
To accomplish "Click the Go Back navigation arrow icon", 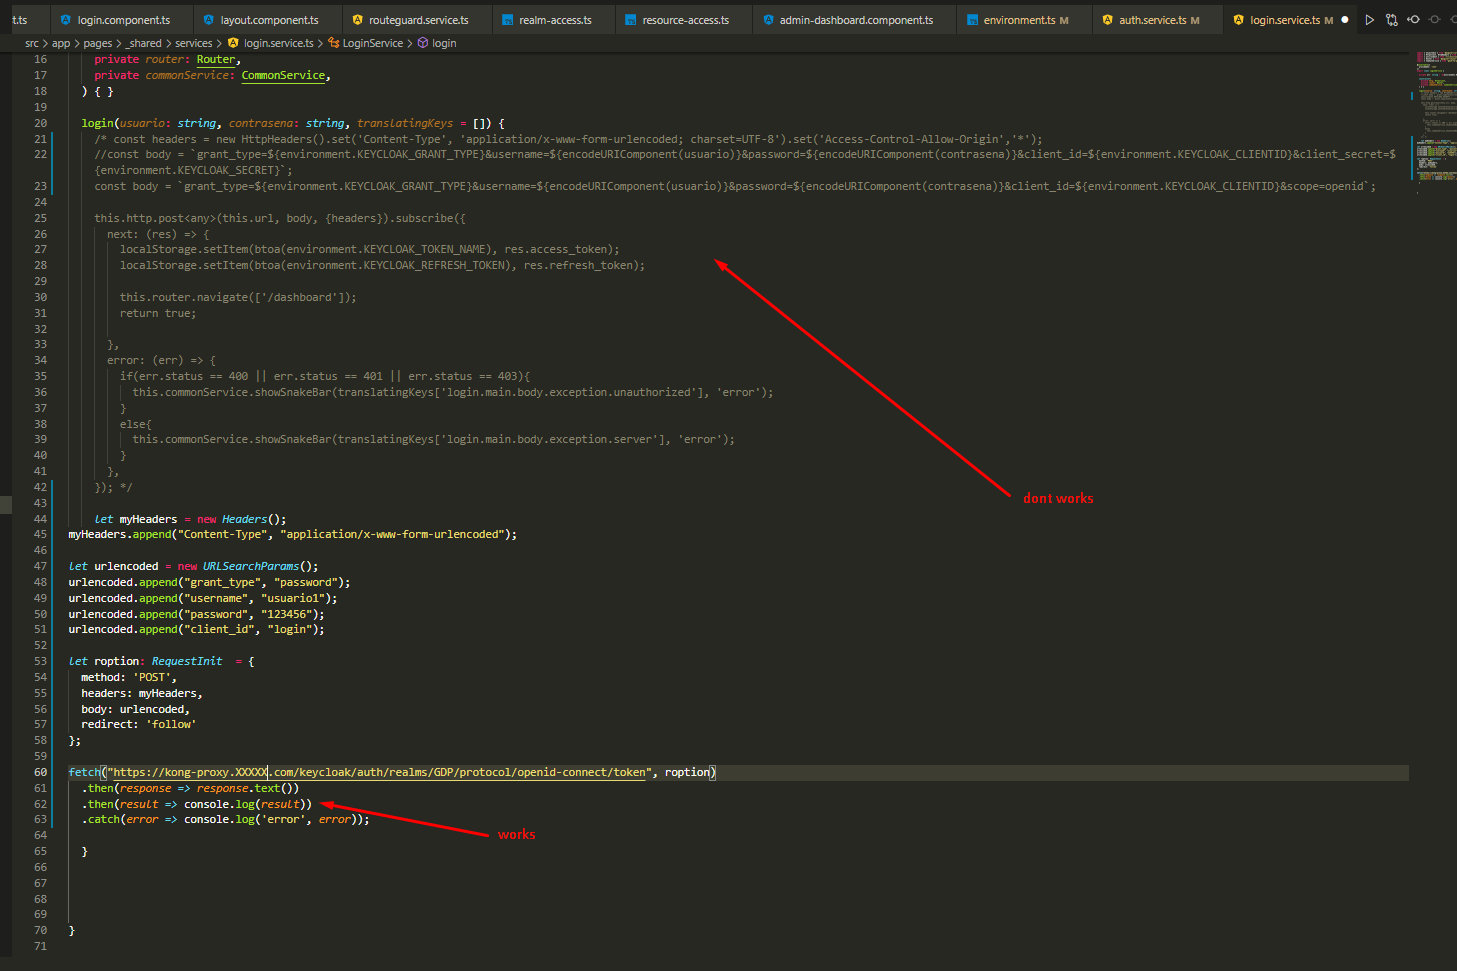I will [x=1412, y=19].
